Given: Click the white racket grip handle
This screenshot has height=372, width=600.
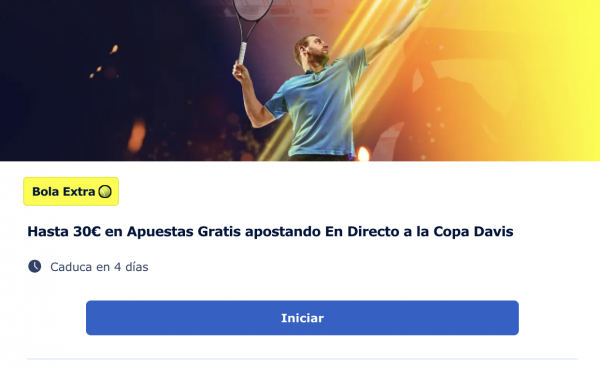Looking at the screenshot, I should point(243,53).
